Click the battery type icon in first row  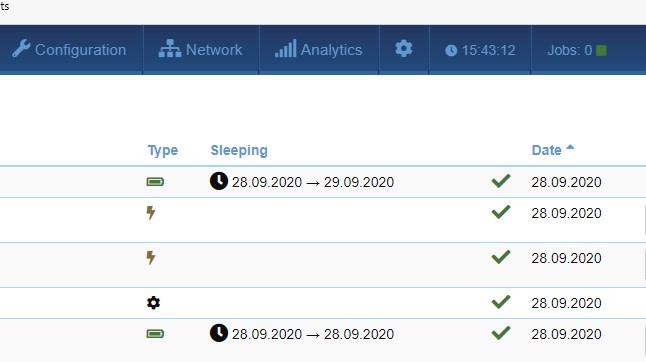tap(155, 182)
